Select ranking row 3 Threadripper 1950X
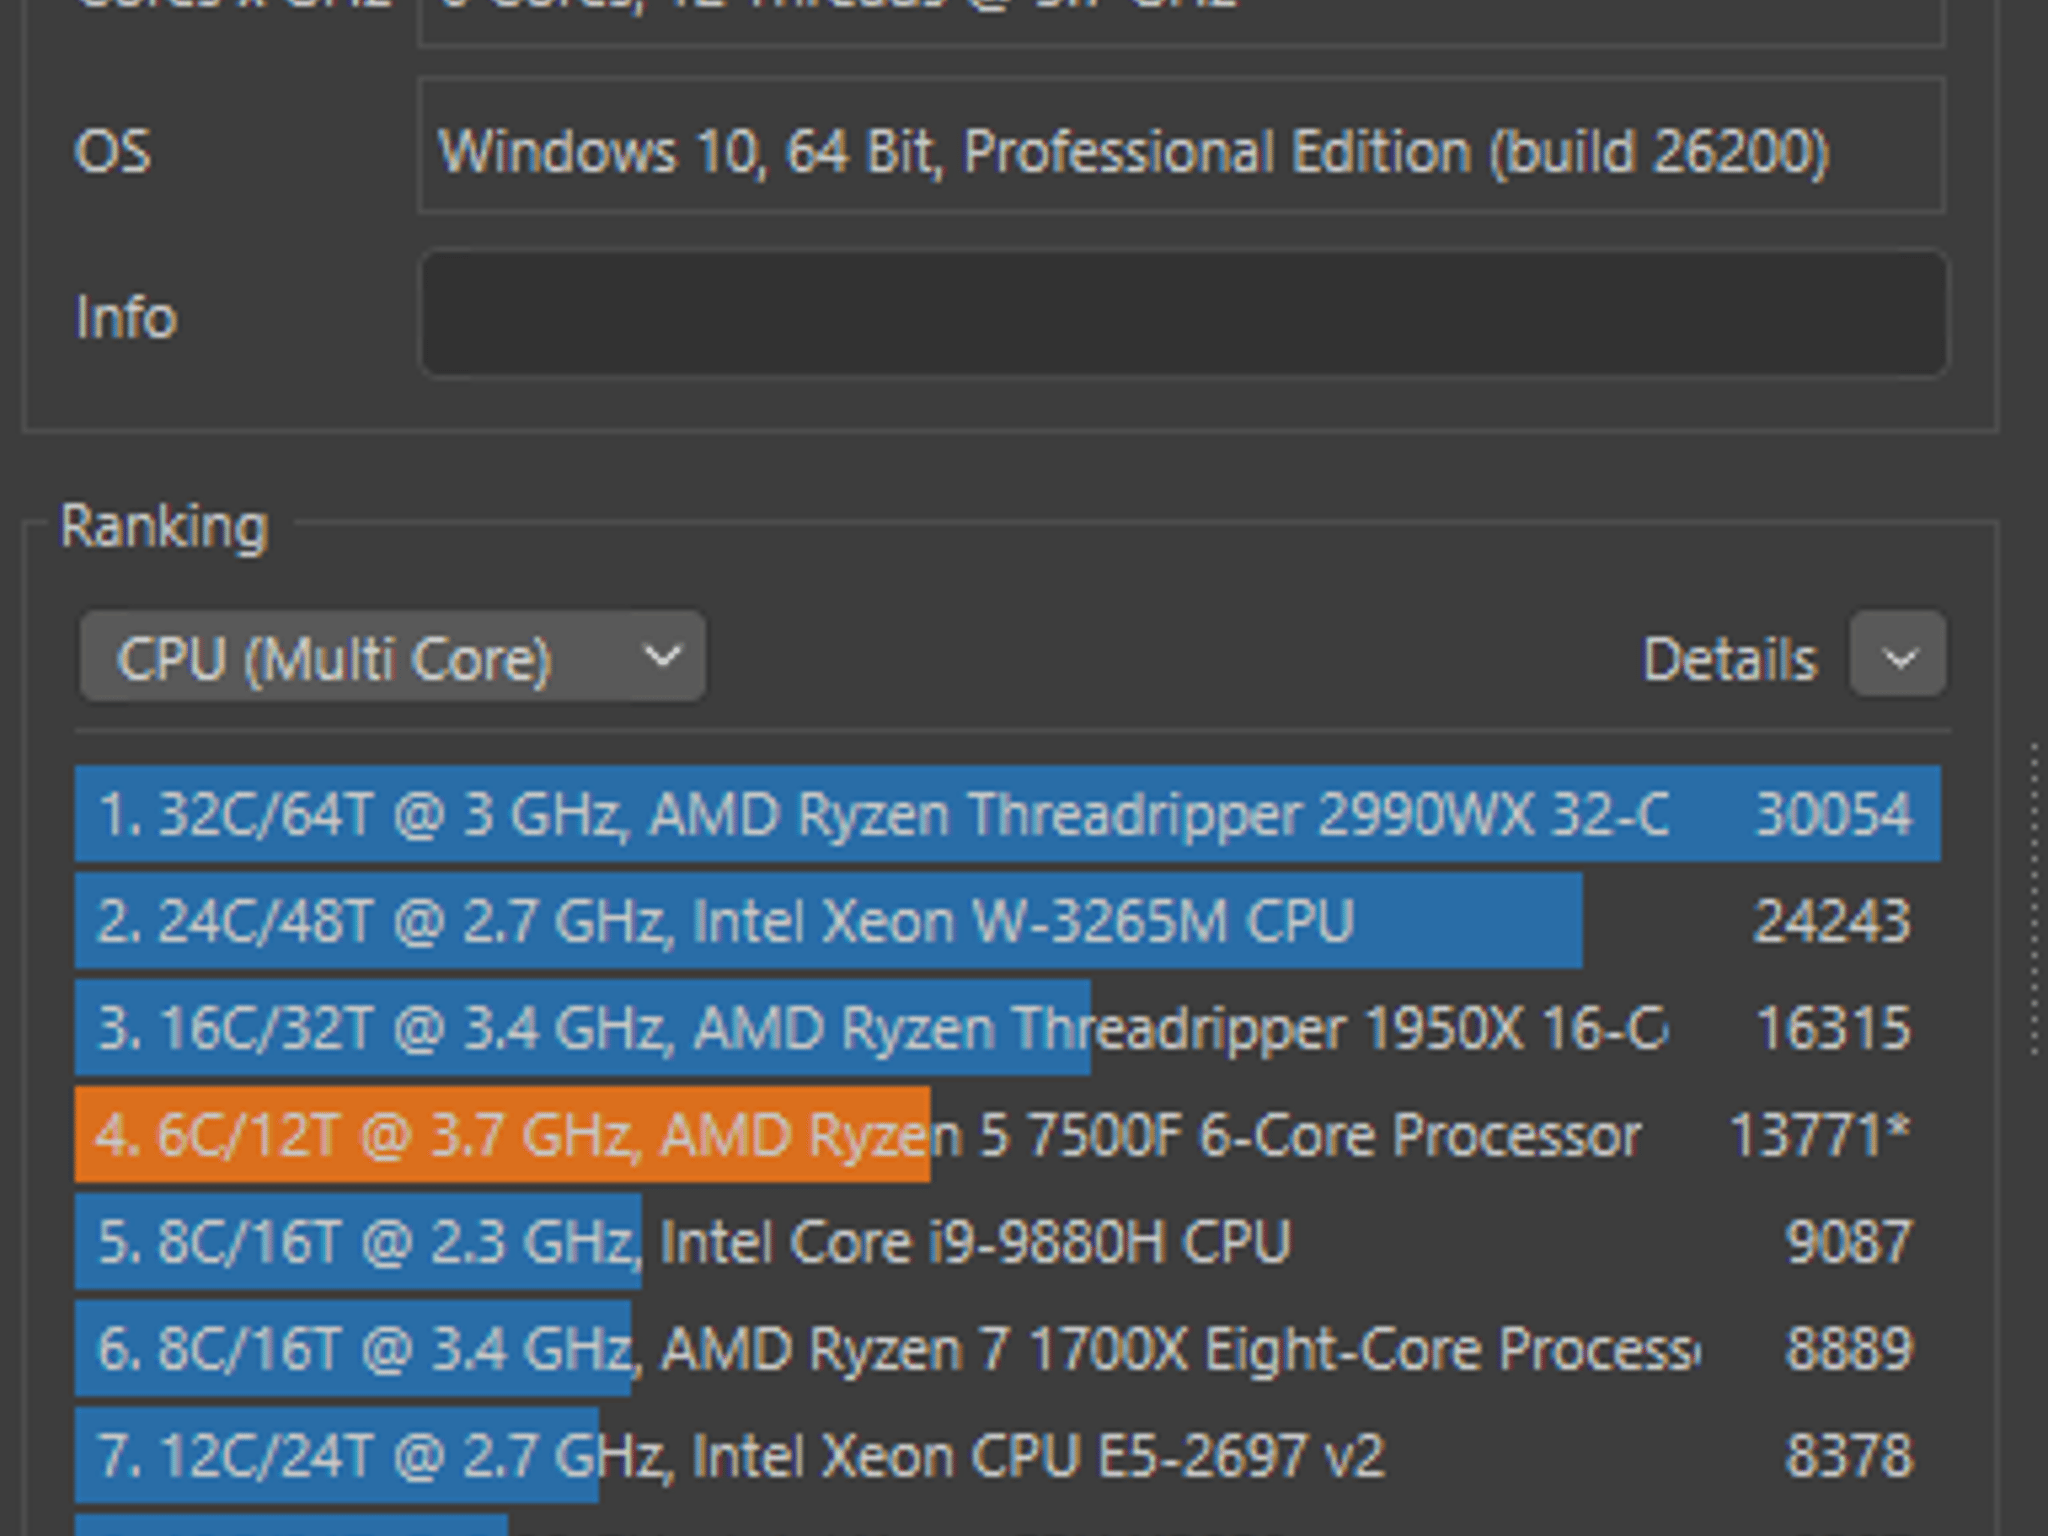The height and width of the screenshot is (1536, 2048). tap(1008, 1027)
